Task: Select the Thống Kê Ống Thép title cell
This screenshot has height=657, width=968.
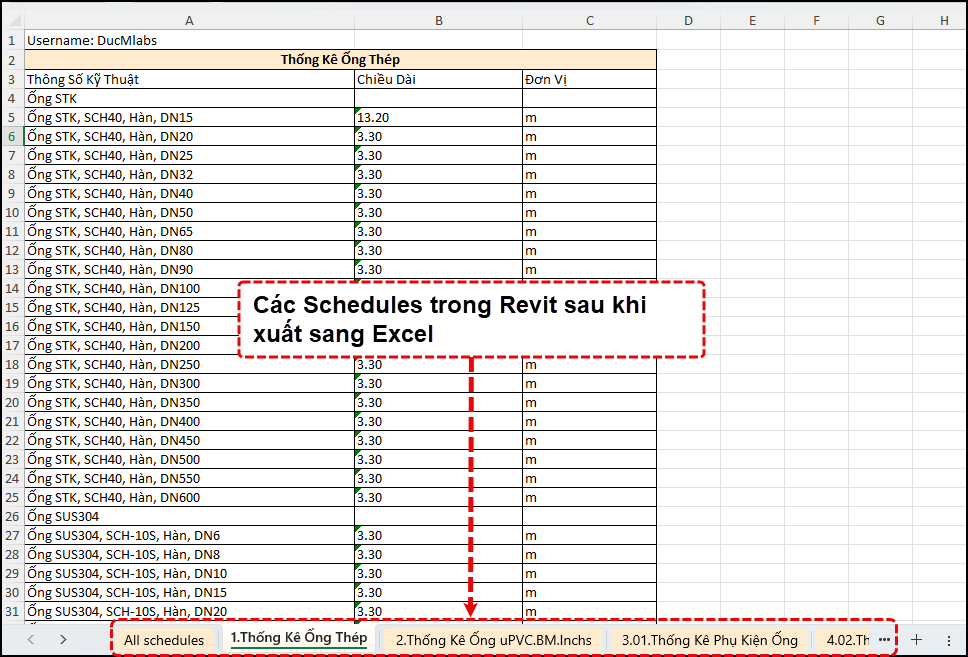Action: (x=340, y=60)
